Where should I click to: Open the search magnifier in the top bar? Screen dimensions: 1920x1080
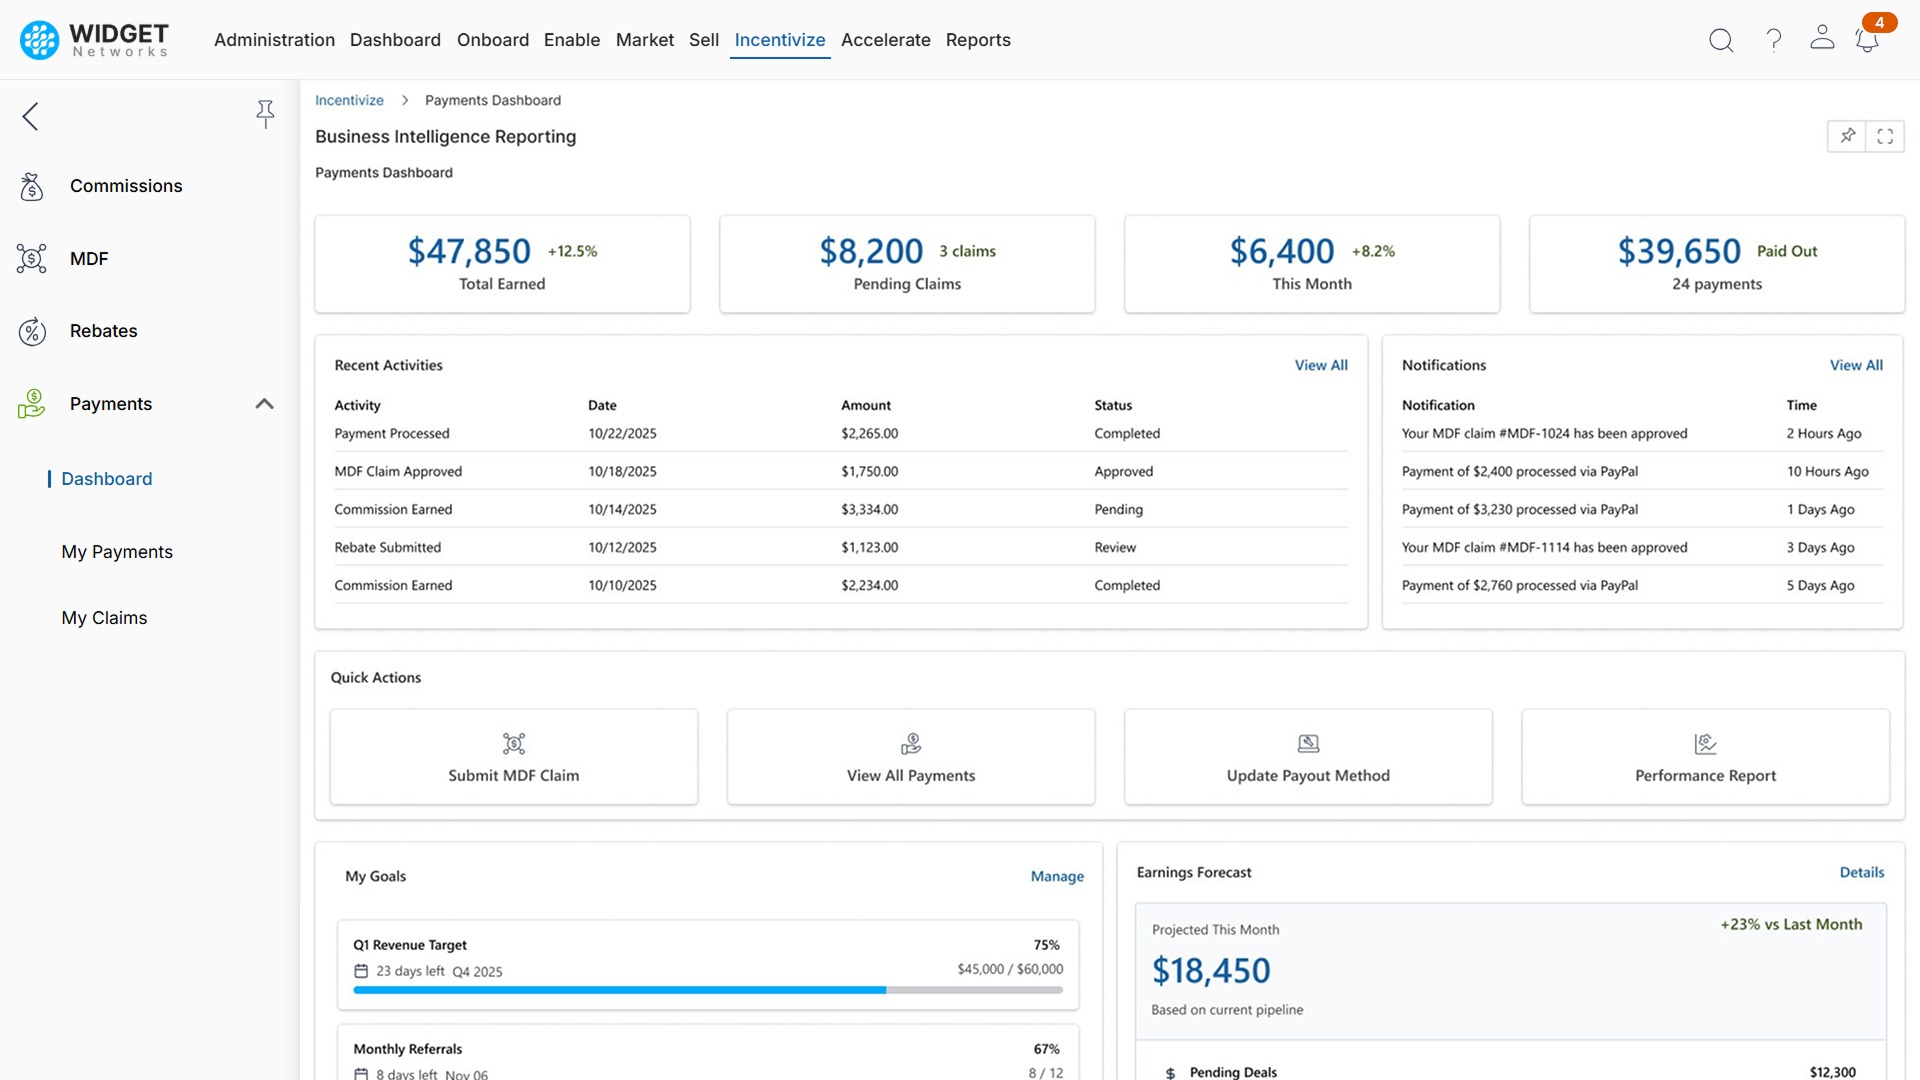pos(1722,40)
